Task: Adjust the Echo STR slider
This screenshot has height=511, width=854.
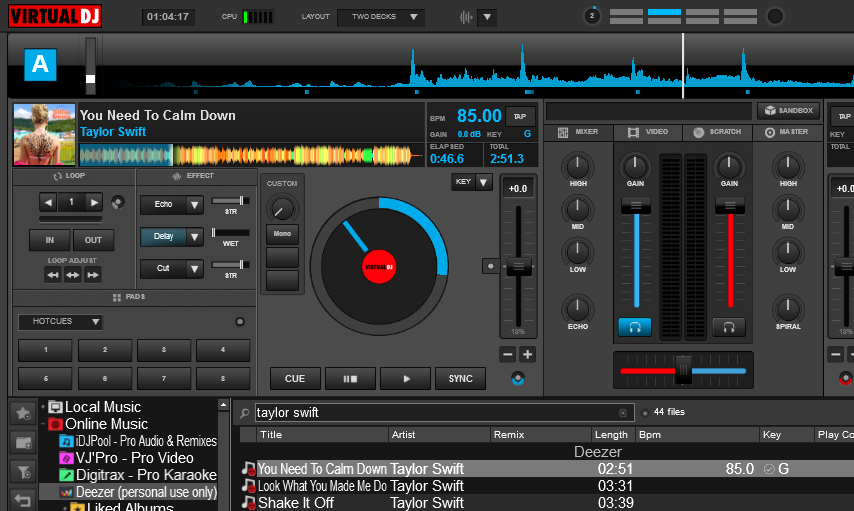Action: [x=231, y=201]
